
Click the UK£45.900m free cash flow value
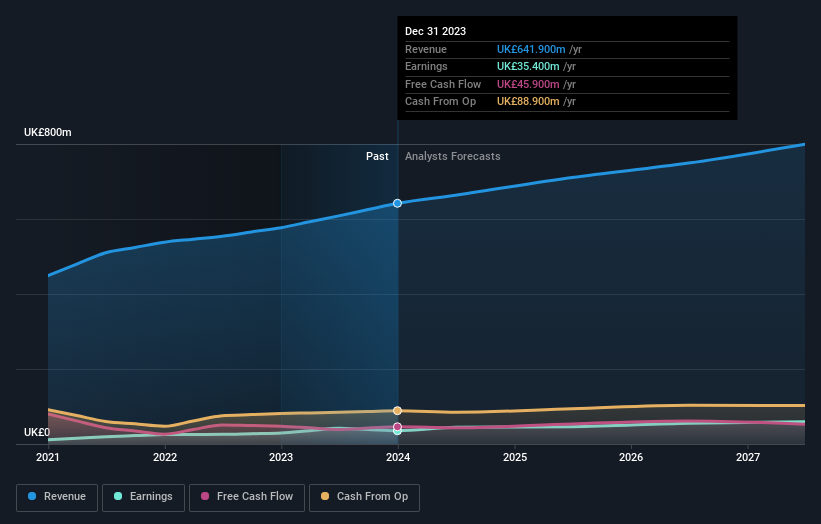(x=528, y=84)
